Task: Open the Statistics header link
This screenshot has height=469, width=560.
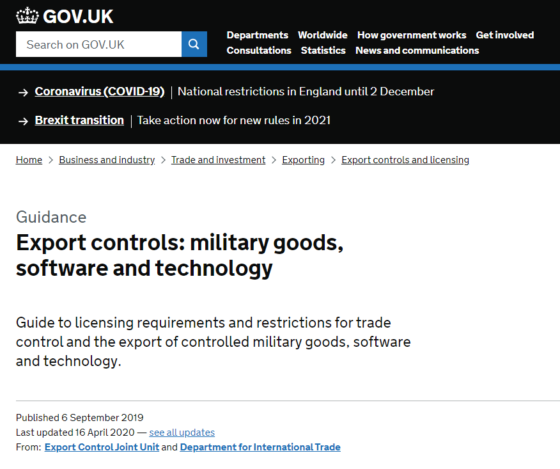Action: tap(323, 50)
